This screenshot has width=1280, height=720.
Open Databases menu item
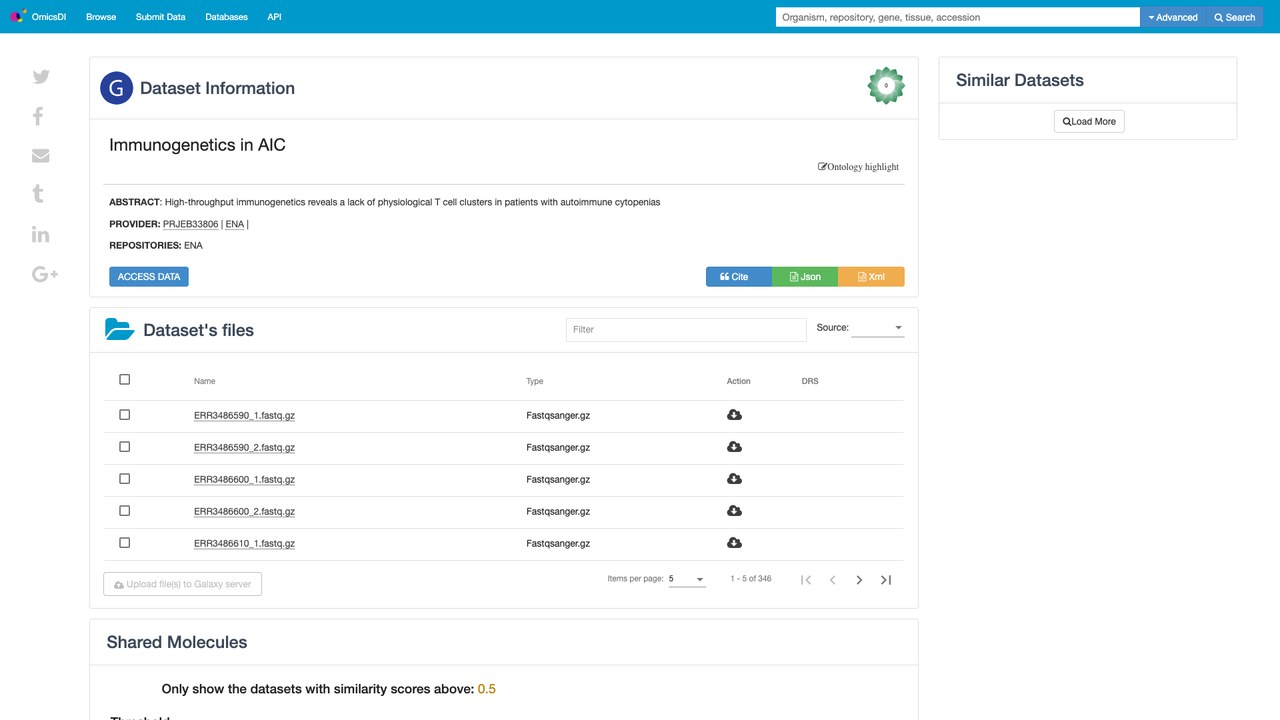[226, 17]
